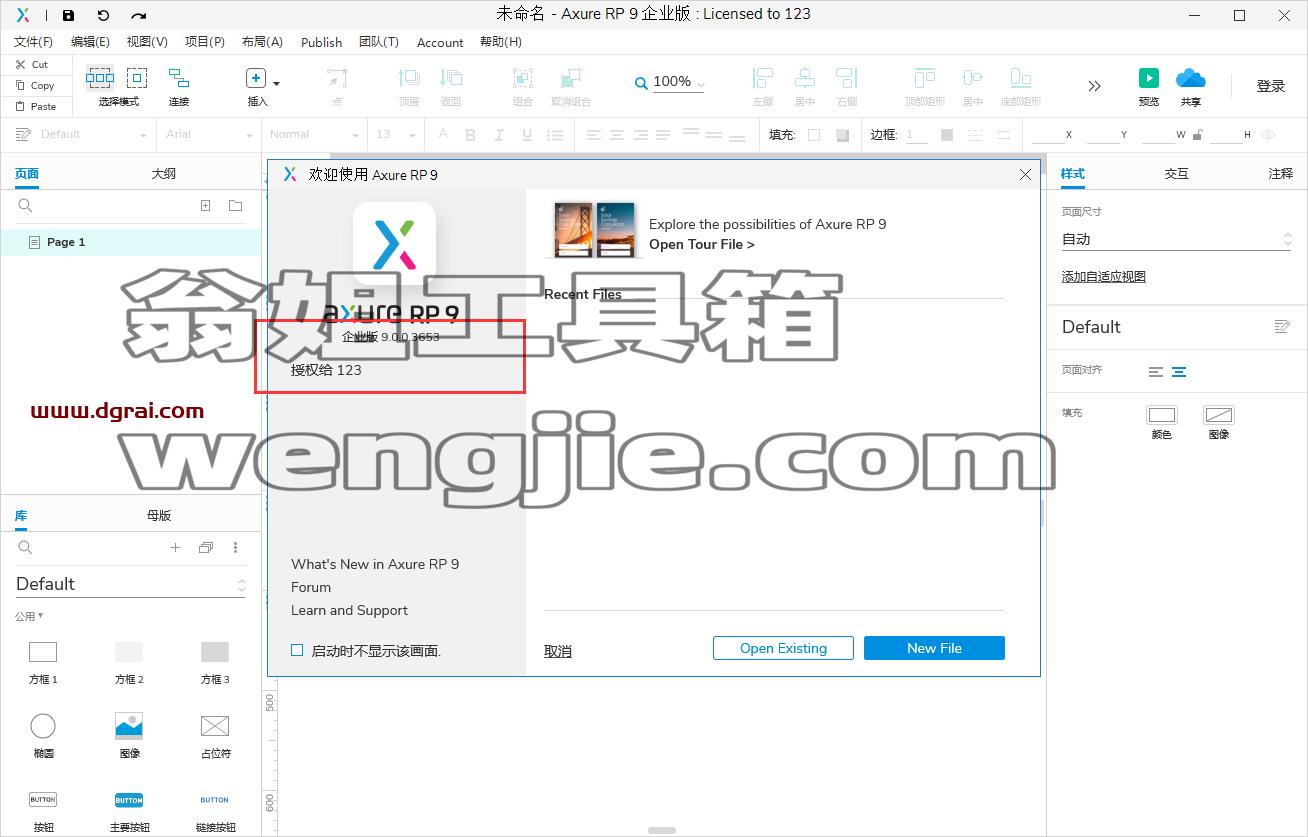Screen dimensions: 1308x837
Task: Click the 插入 insert plus icon
Action: point(256,78)
